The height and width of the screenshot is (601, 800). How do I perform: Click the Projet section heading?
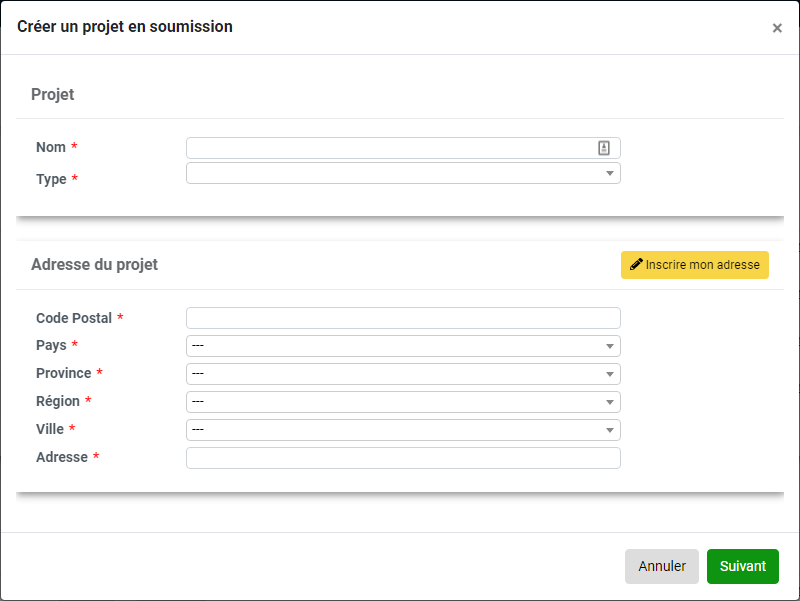tap(53, 94)
